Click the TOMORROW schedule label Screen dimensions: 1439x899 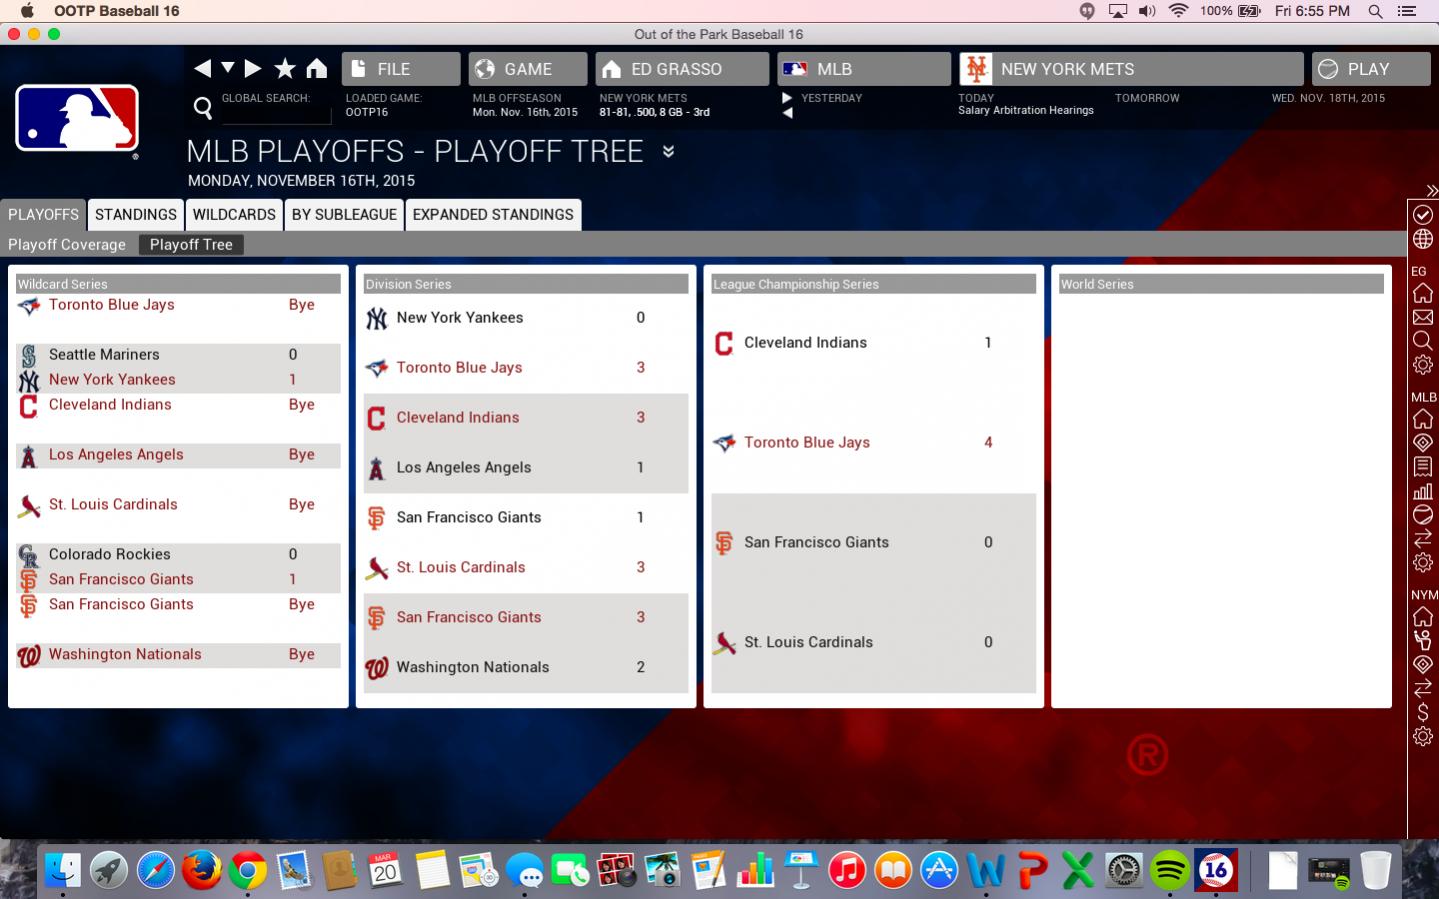(x=1147, y=98)
